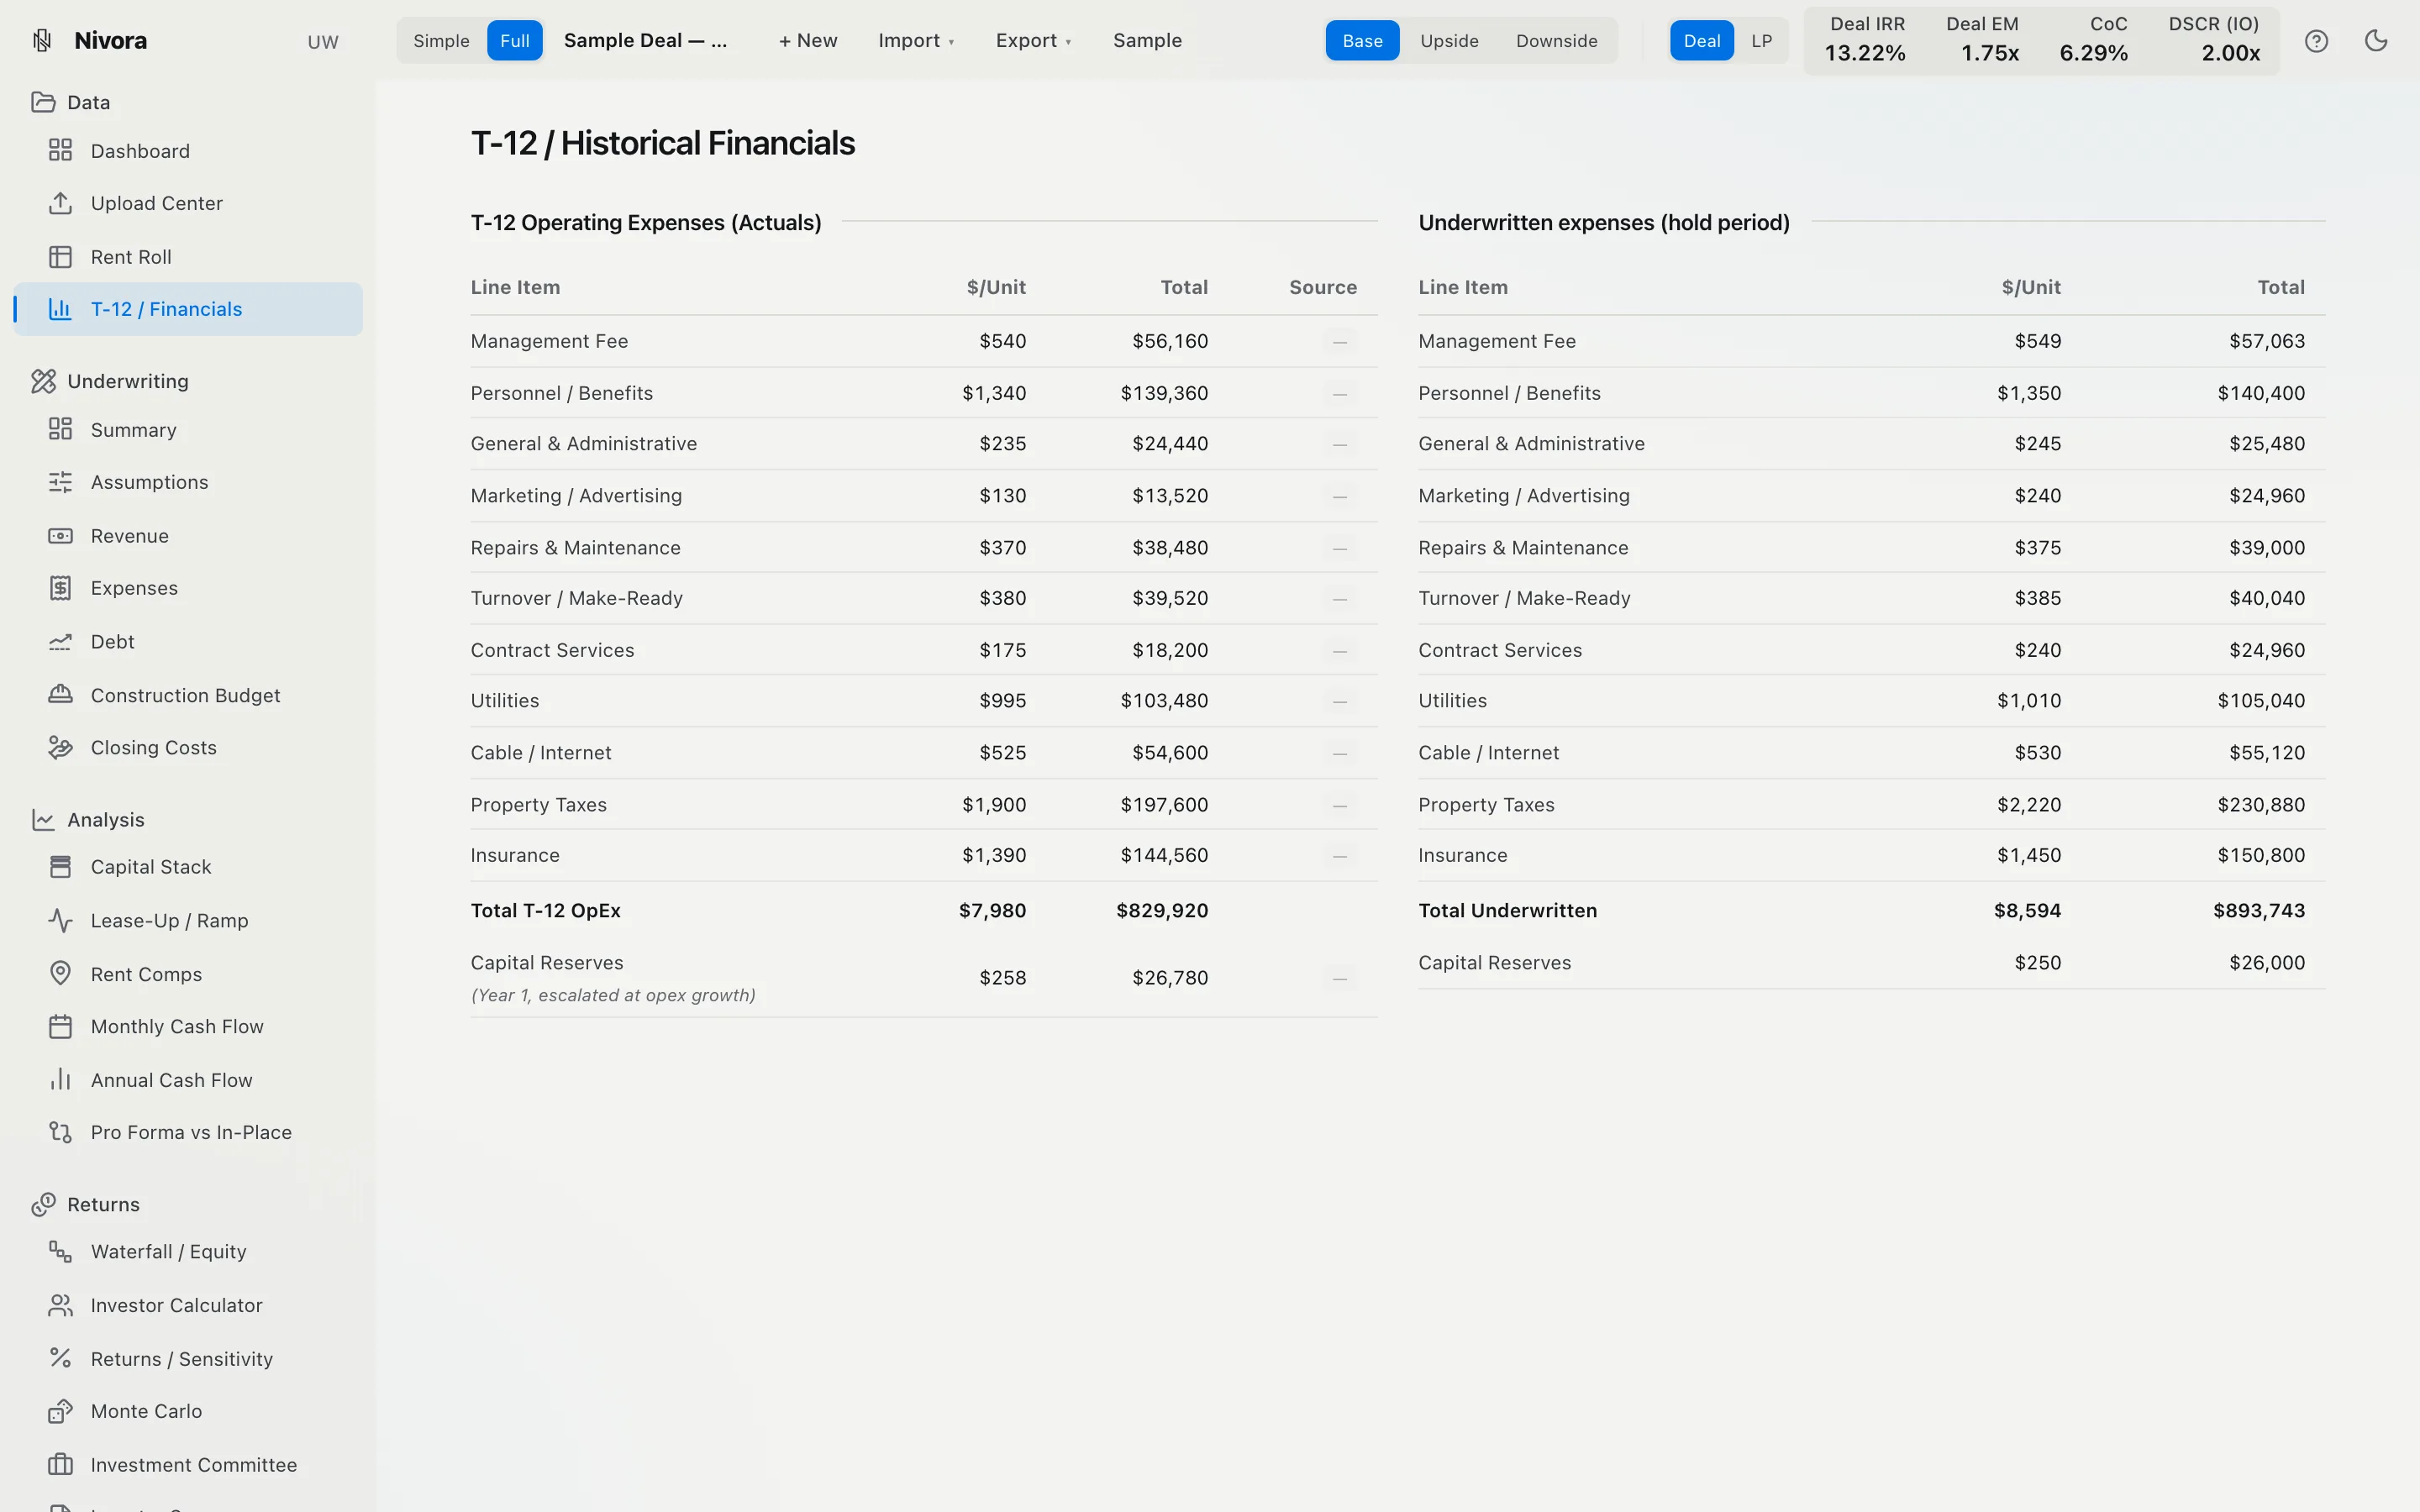Click the Assumptions sliders icon
This screenshot has width=2420, height=1512.
(x=60, y=482)
